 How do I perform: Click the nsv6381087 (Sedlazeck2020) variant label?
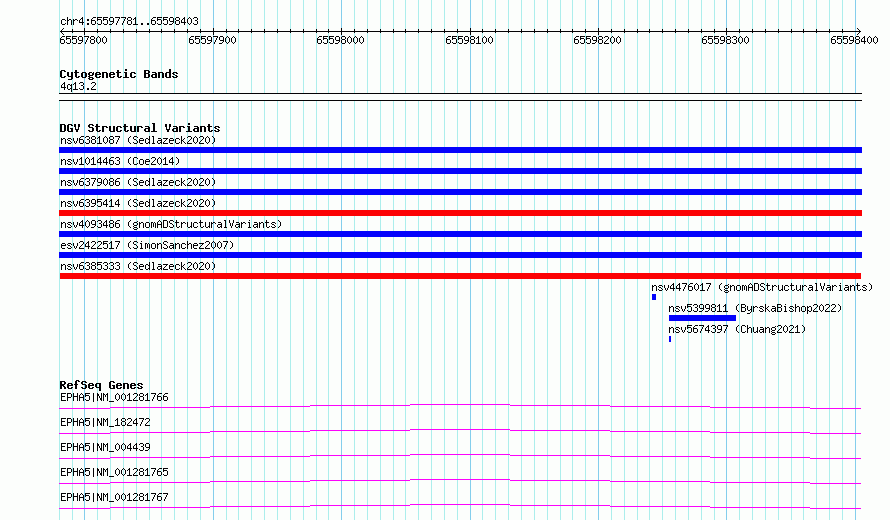[x=138, y=140]
